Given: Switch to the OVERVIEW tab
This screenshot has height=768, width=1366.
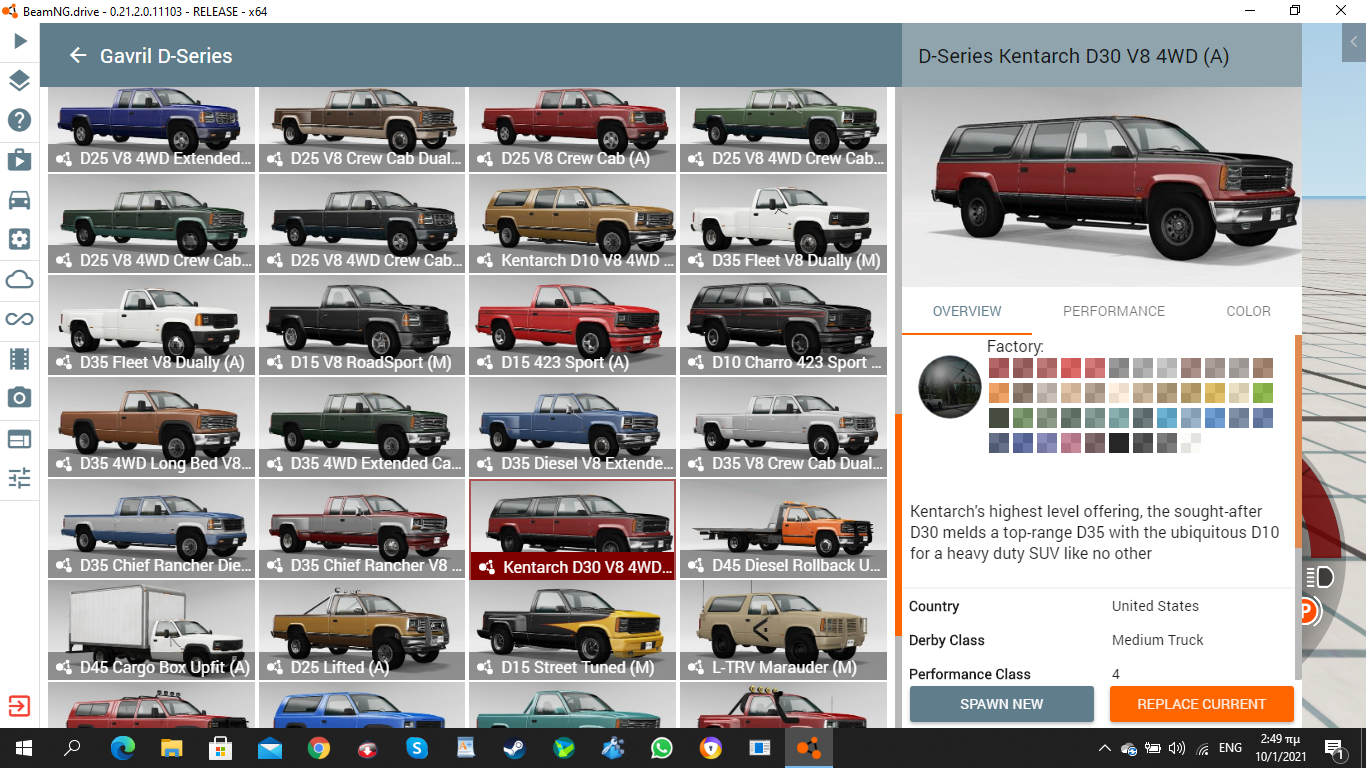Looking at the screenshot, I should pyautogui.click(x=967, y=311).
